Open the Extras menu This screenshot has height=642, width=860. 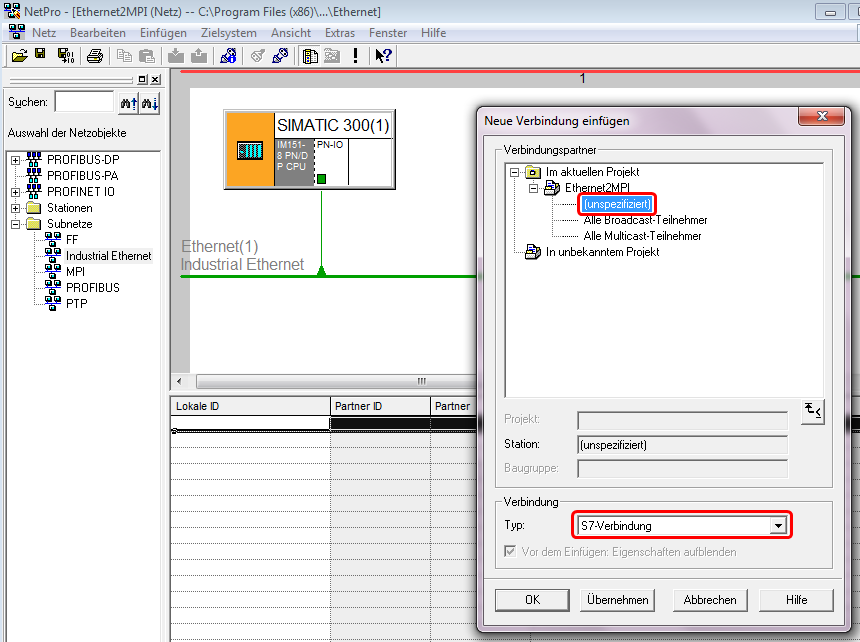click(x=340, y=33)
